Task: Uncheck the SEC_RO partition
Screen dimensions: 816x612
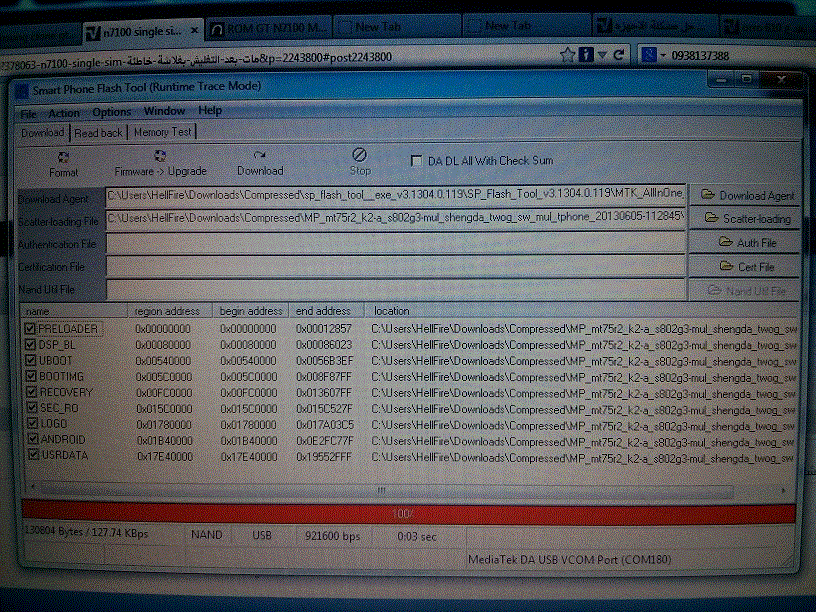Action: click(x=32, y=407)
